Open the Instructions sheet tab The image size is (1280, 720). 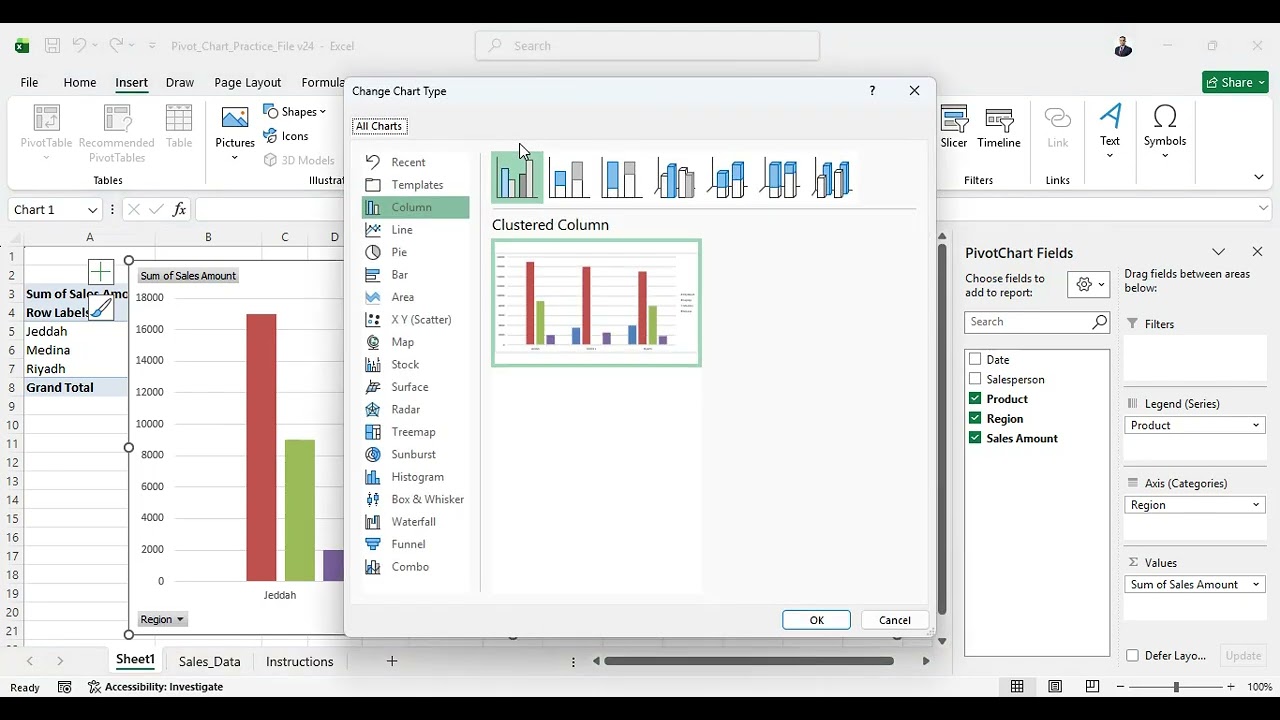pyautogui.click(x=299, y=661)
